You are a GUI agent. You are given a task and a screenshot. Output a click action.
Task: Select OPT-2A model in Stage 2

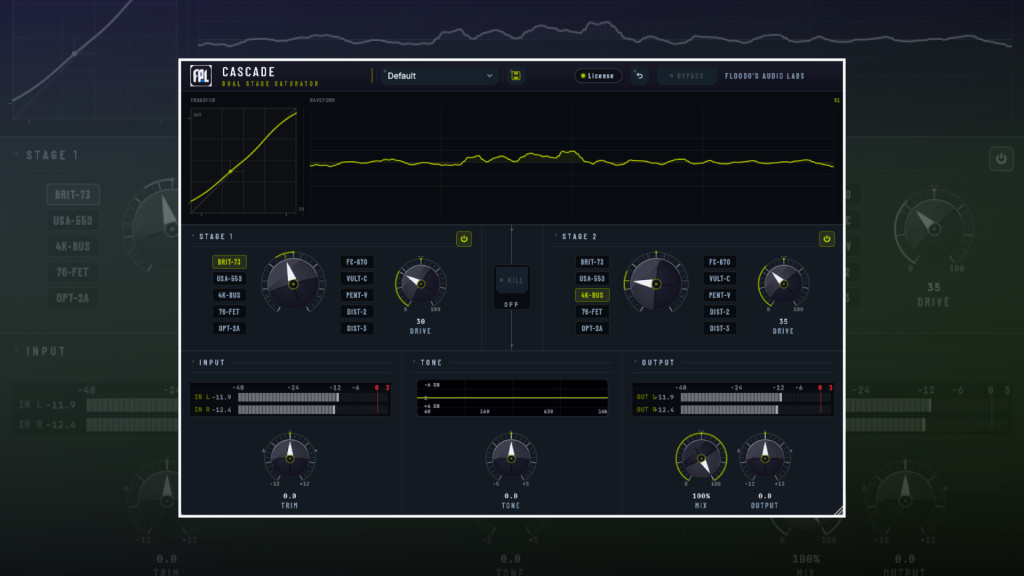(x=592, y=328)
